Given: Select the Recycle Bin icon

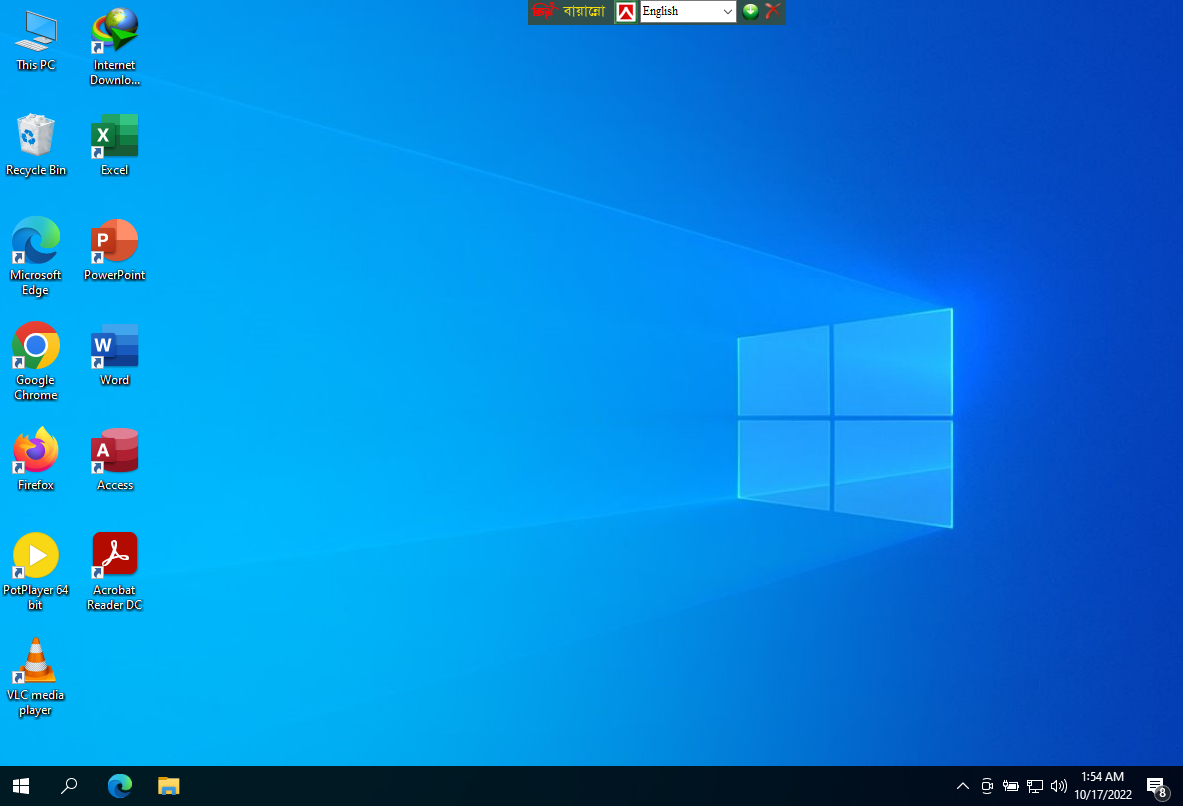Looking at the screenshot, I should pyautogui.click(x=35, y=137).
